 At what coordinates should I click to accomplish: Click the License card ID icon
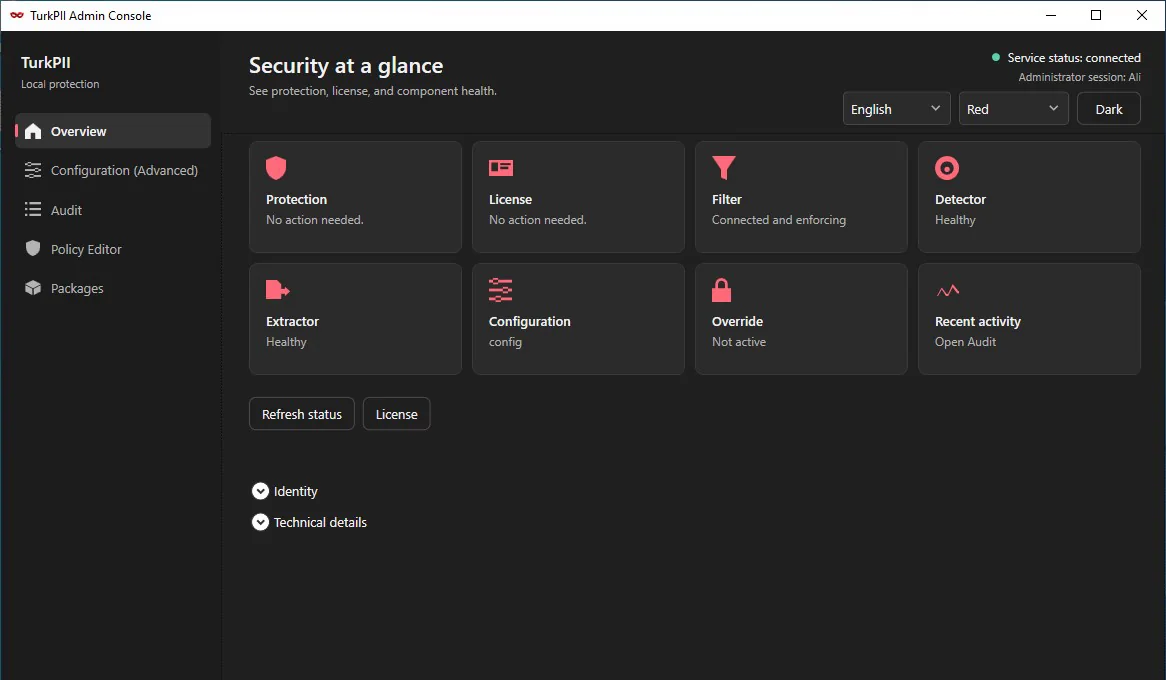tap(500, 168)
